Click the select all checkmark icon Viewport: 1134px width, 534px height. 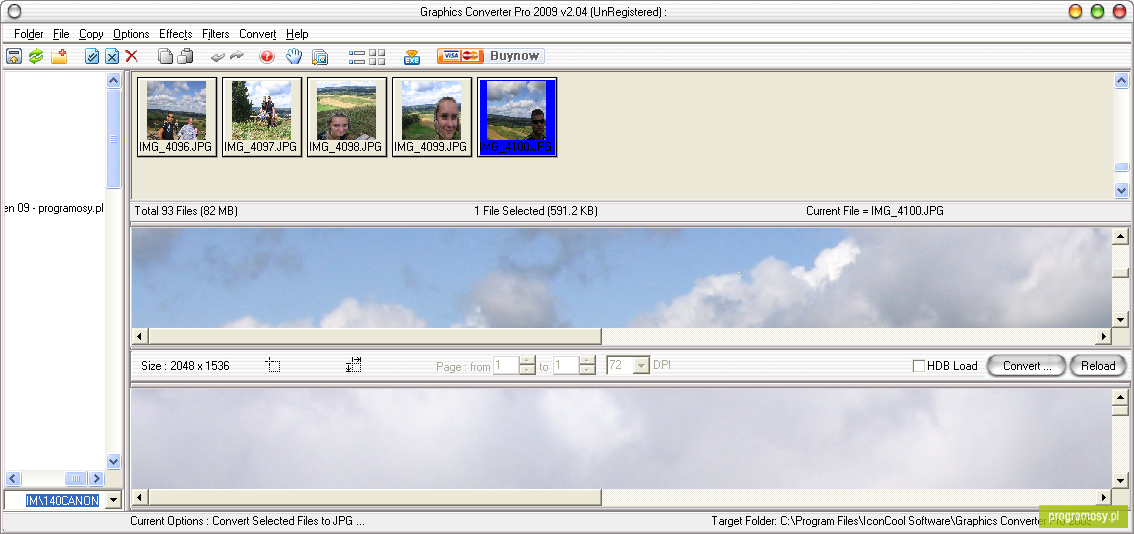pos(92,56)
